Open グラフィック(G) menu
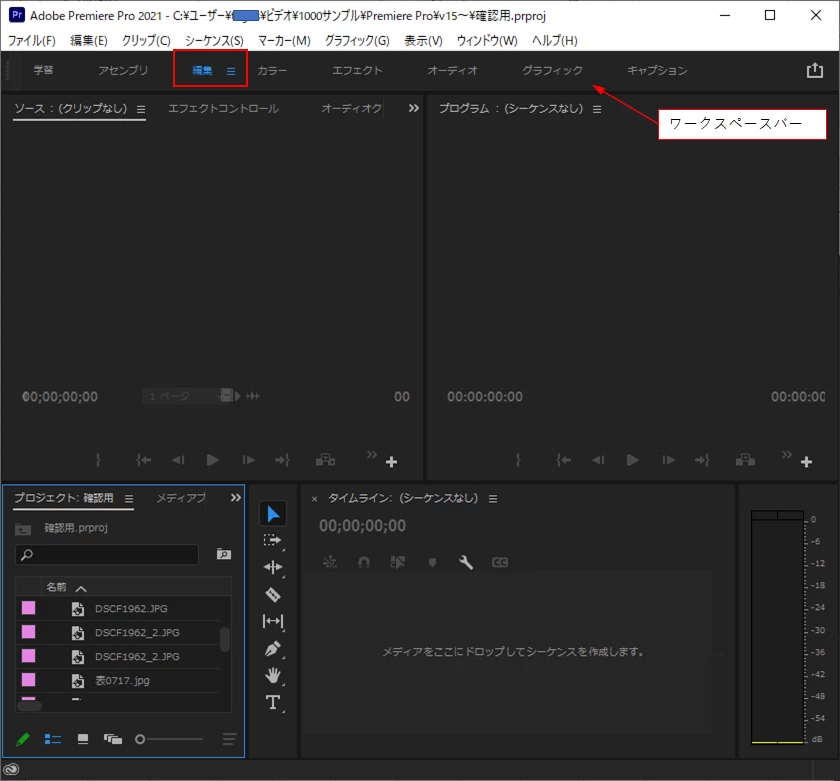The image size is (840, 781). (x=357, y=41)
